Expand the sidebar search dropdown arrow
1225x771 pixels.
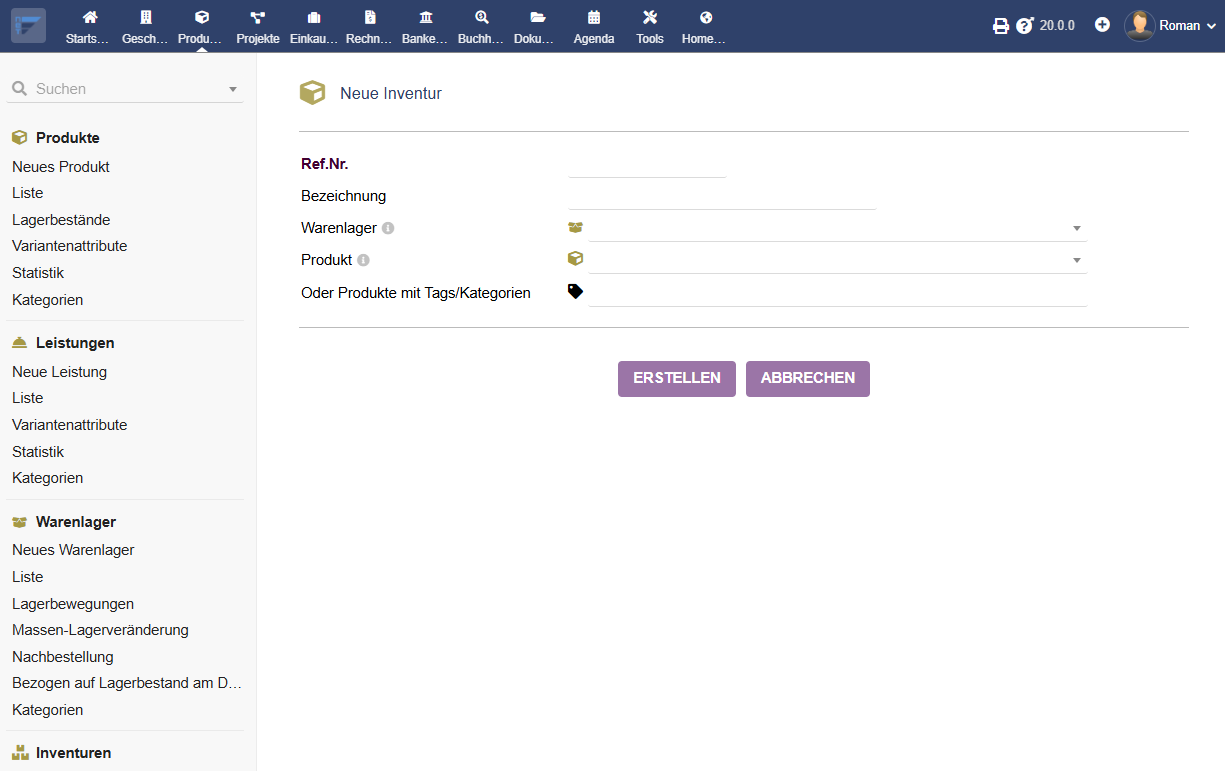coord(233,89)
